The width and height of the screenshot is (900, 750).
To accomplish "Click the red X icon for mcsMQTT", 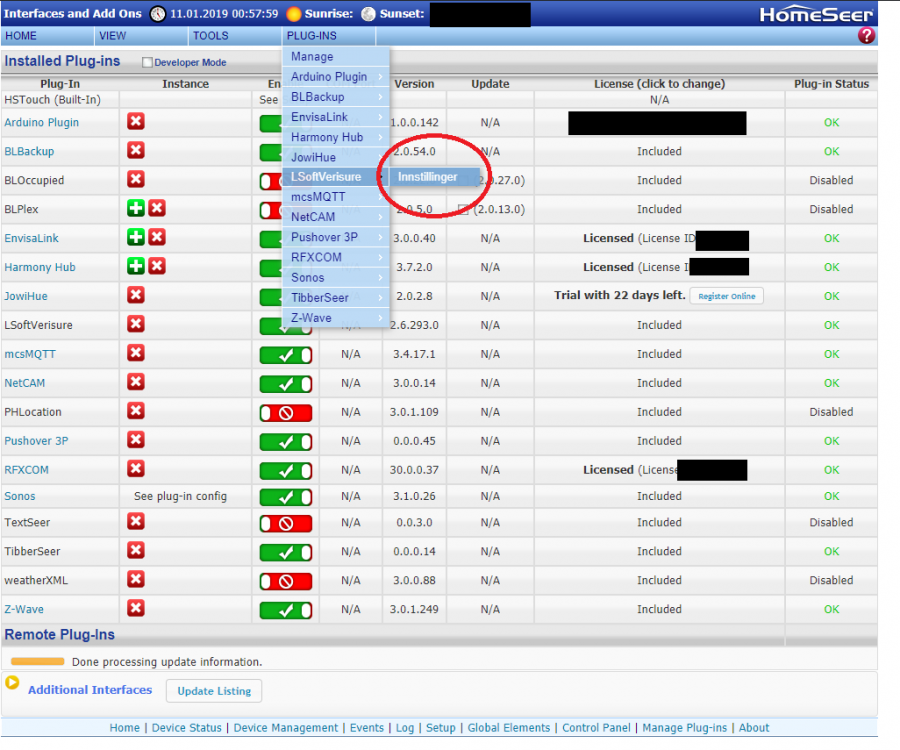I will [136, 354].
